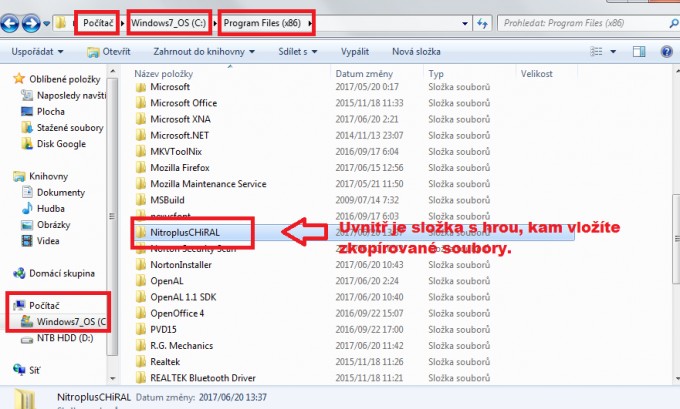Click Nová složka button
The image size is (680, 409).
coord(416,52)
